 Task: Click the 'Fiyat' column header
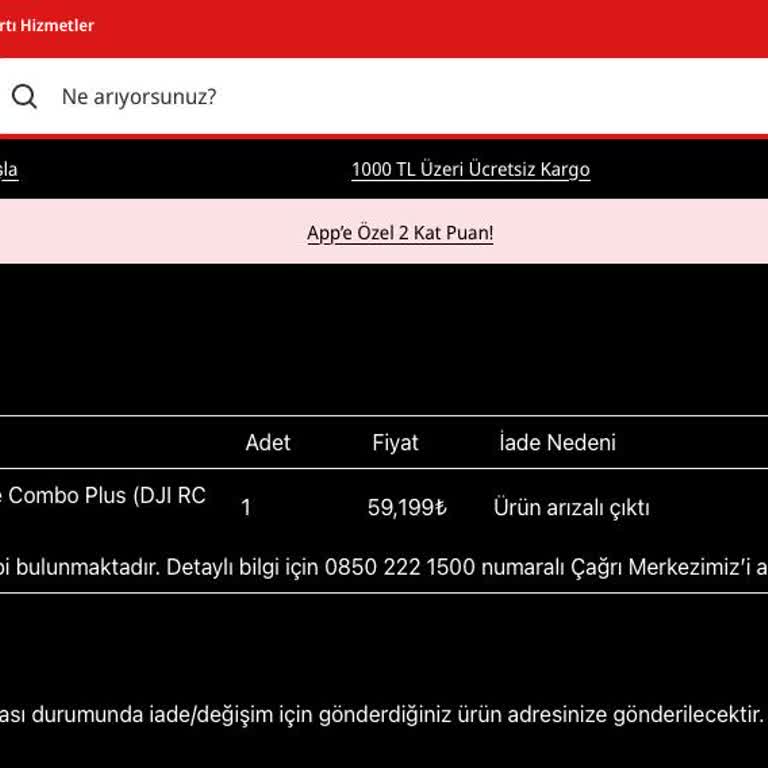click(x=395, y=442)
